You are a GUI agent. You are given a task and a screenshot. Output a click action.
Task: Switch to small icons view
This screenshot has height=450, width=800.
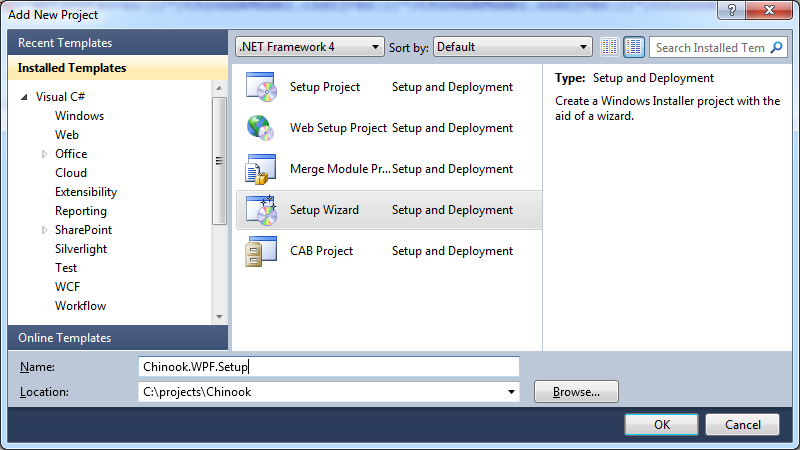tap(610, 47)
